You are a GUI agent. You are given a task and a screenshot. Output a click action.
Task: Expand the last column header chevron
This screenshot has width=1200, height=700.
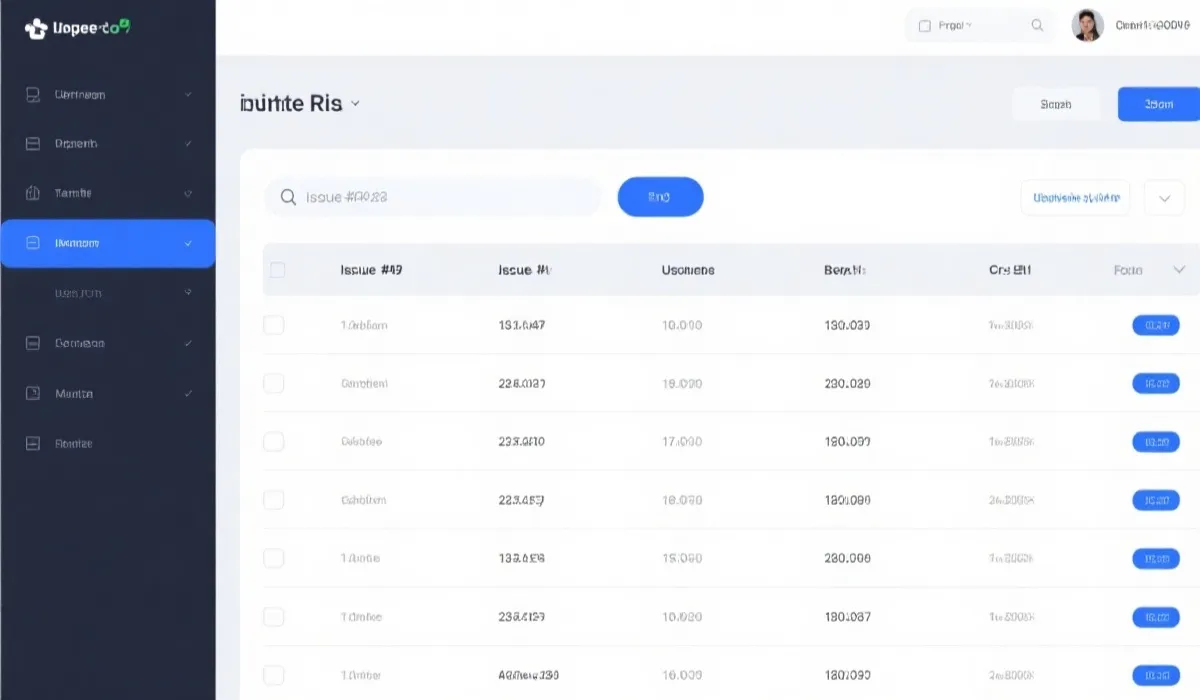1178,270
